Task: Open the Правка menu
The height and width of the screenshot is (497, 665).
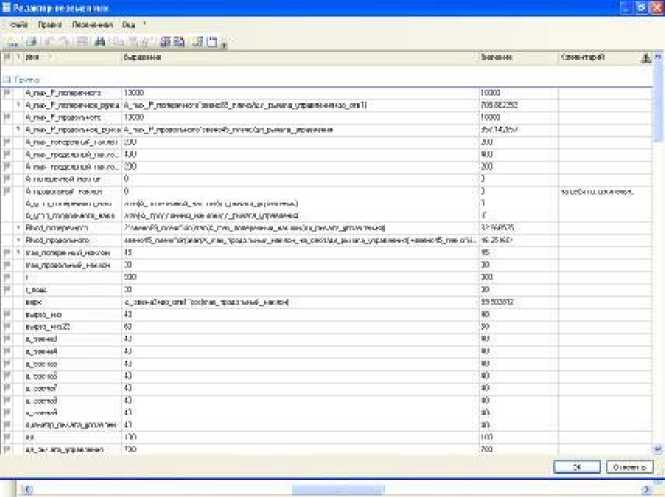Action: (50, 25)
